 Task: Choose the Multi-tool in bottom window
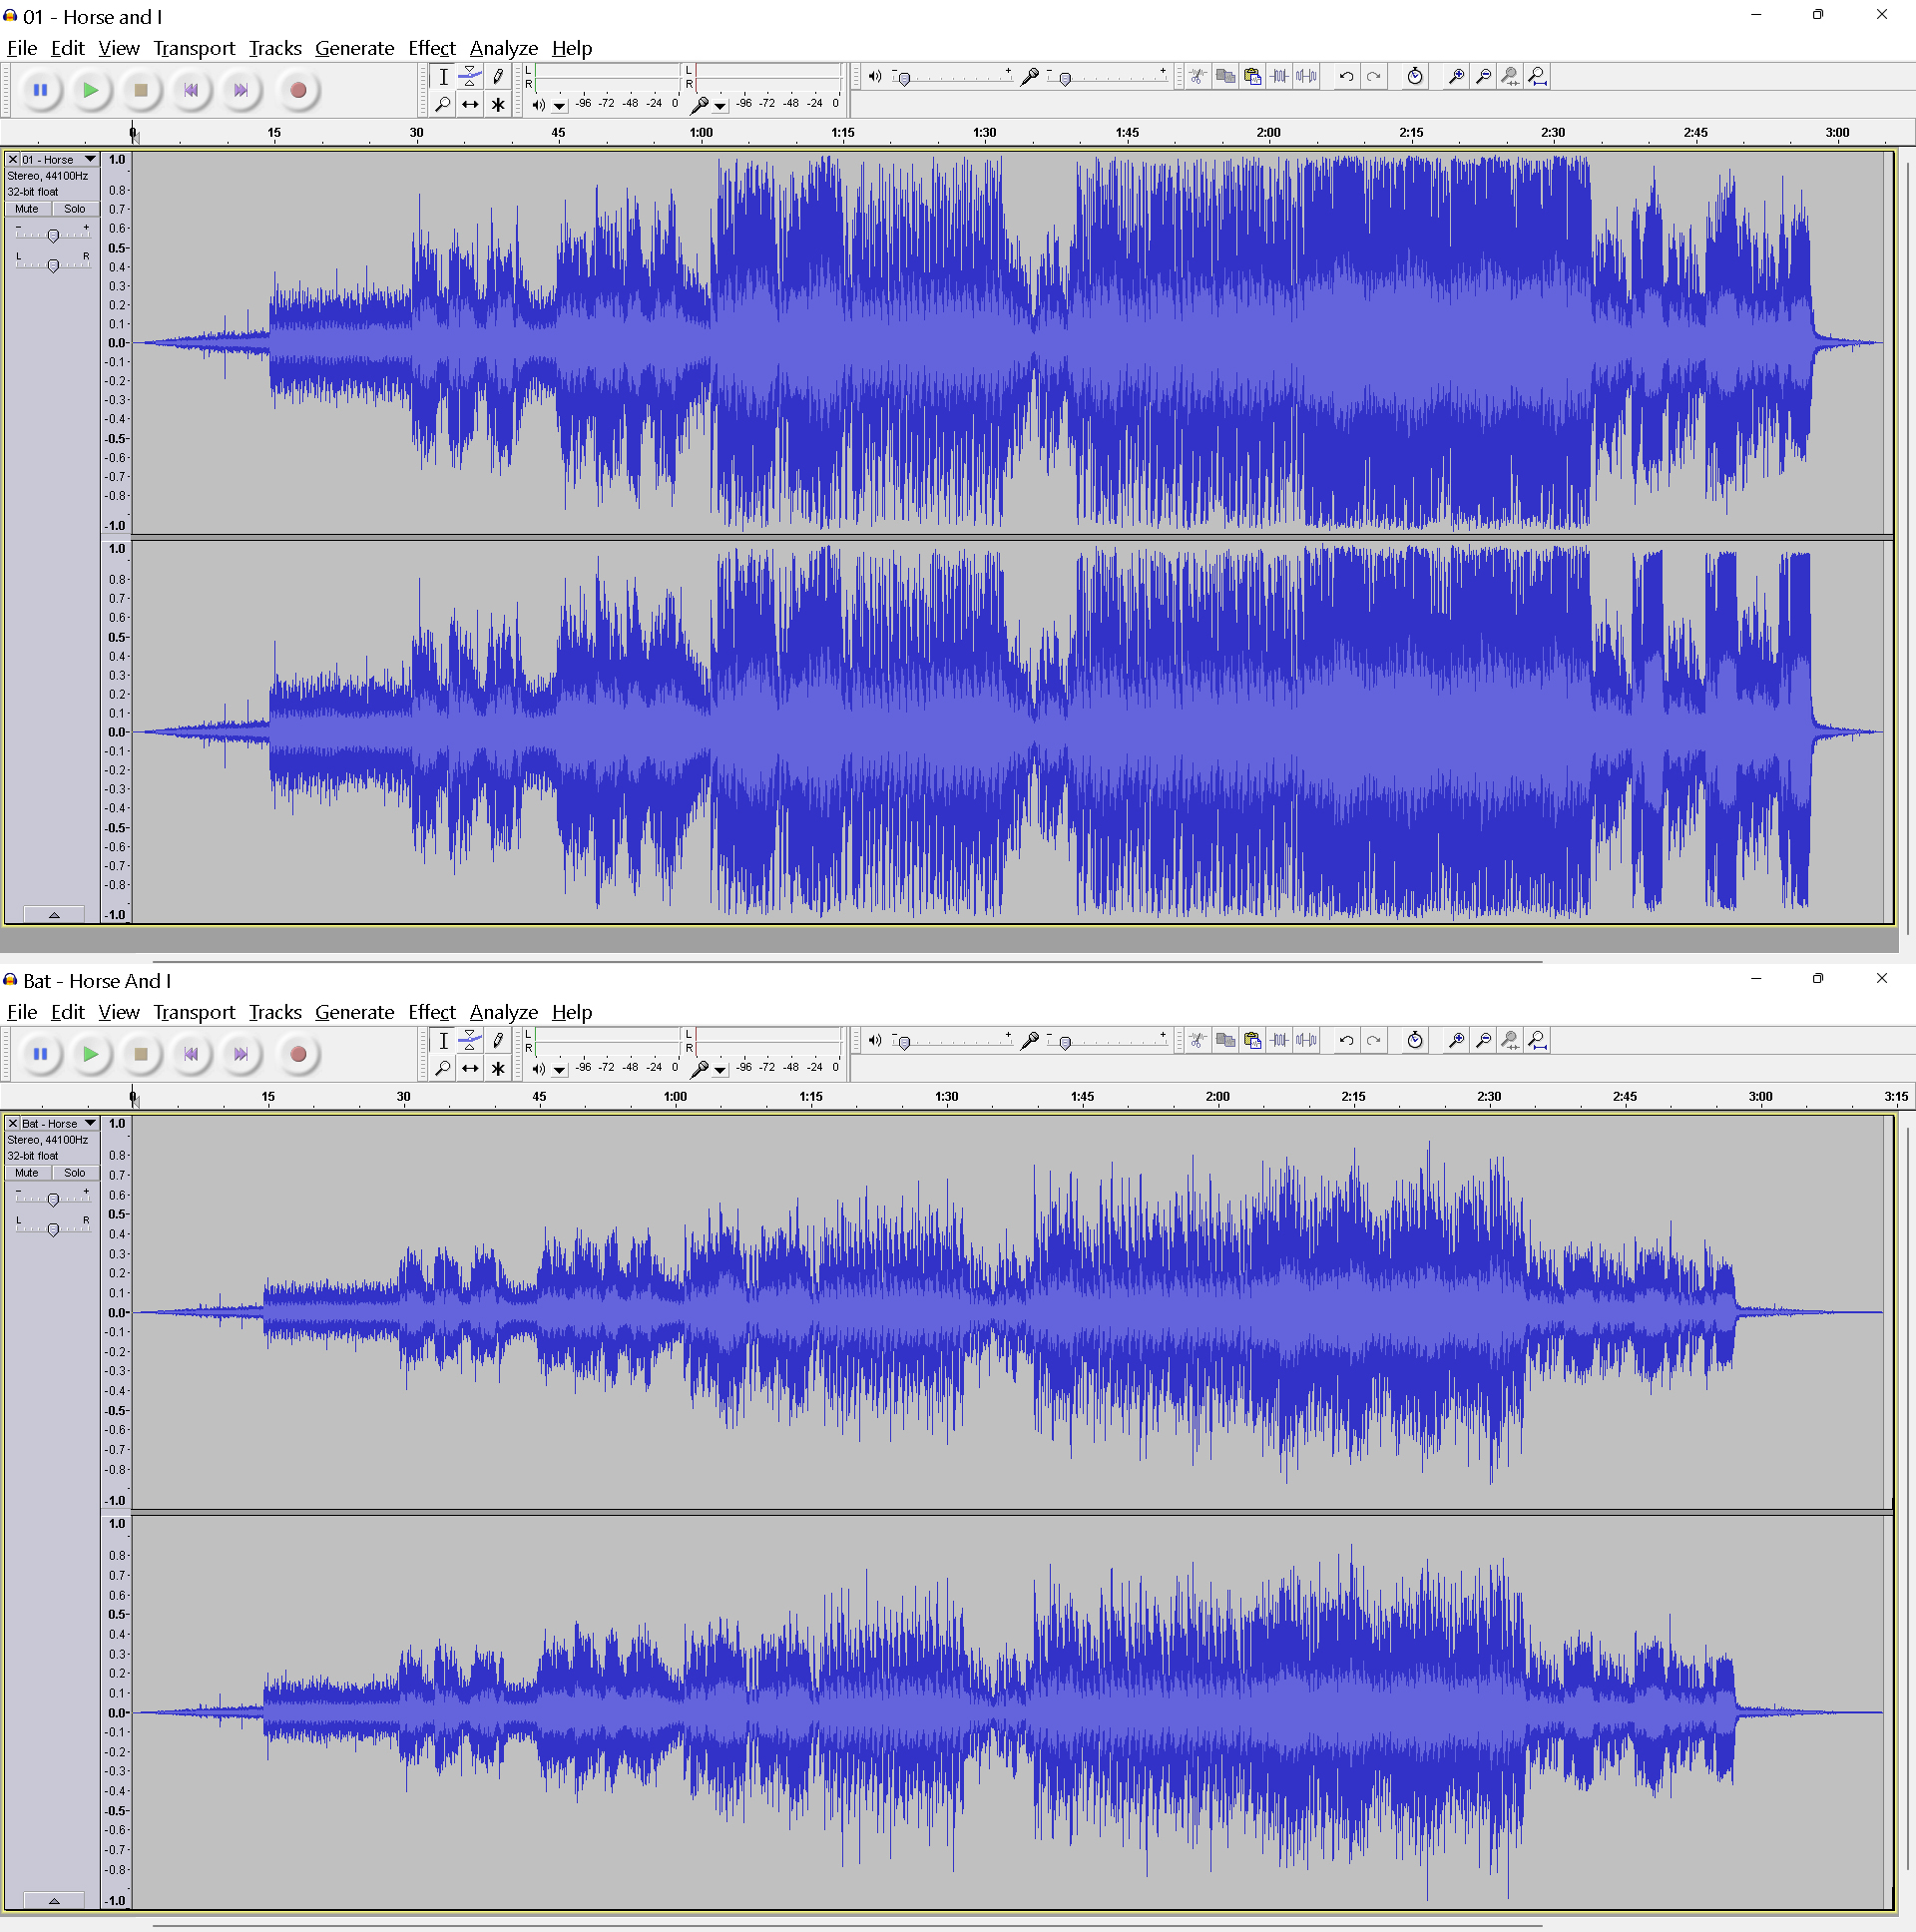pos(498,1068)
